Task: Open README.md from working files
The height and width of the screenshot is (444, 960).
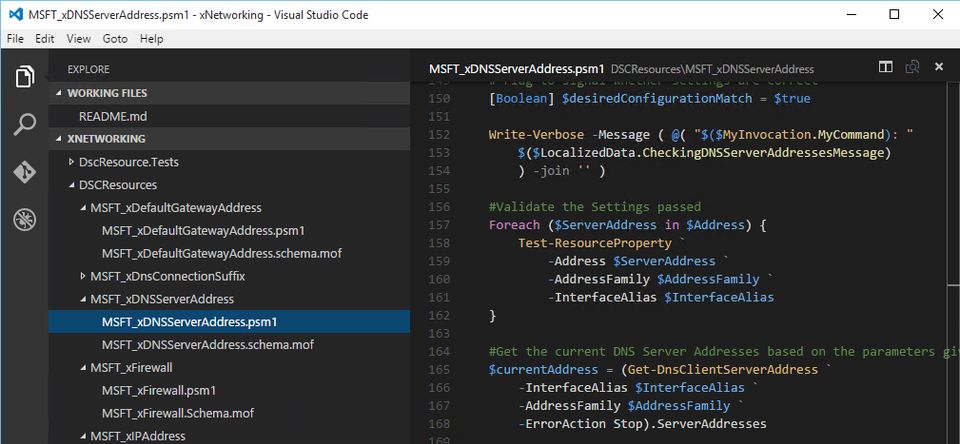Action: click(x=112, y=116)
